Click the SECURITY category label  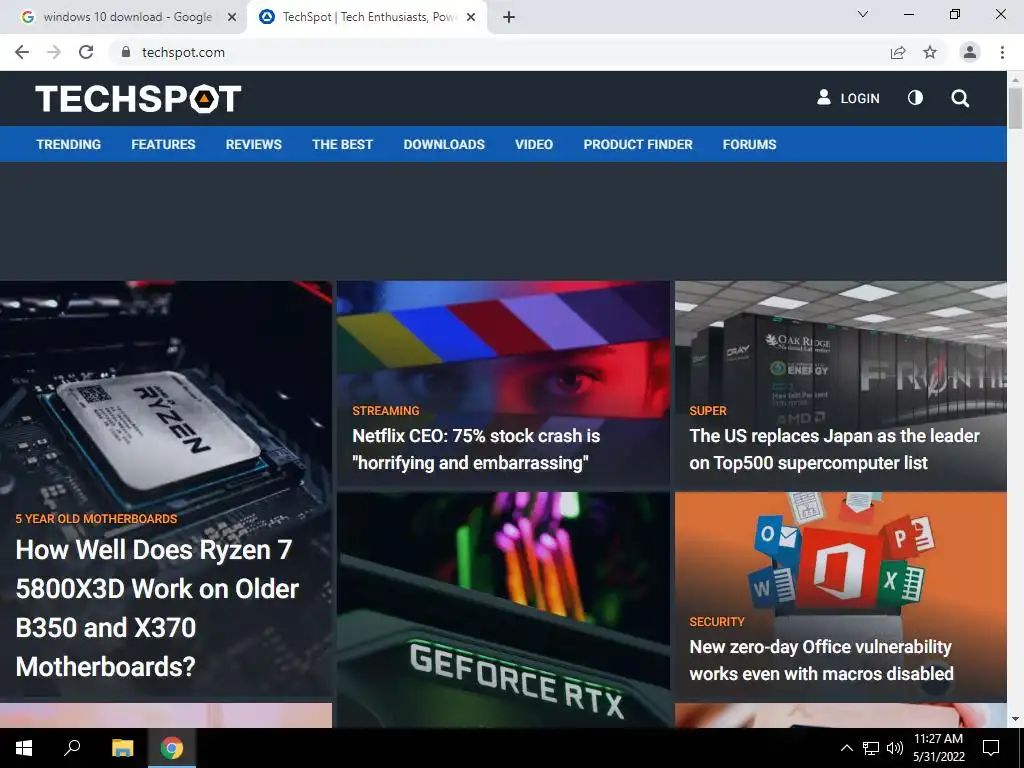click(716, 622)
